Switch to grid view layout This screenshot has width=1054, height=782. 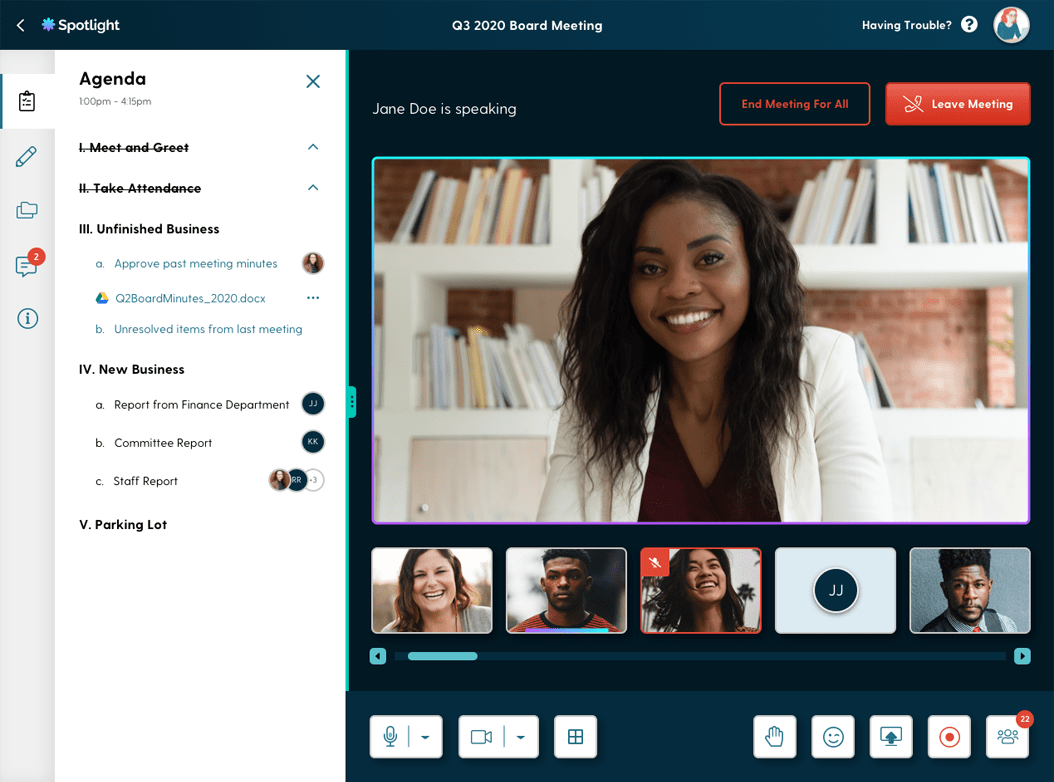tap(575, 736)
